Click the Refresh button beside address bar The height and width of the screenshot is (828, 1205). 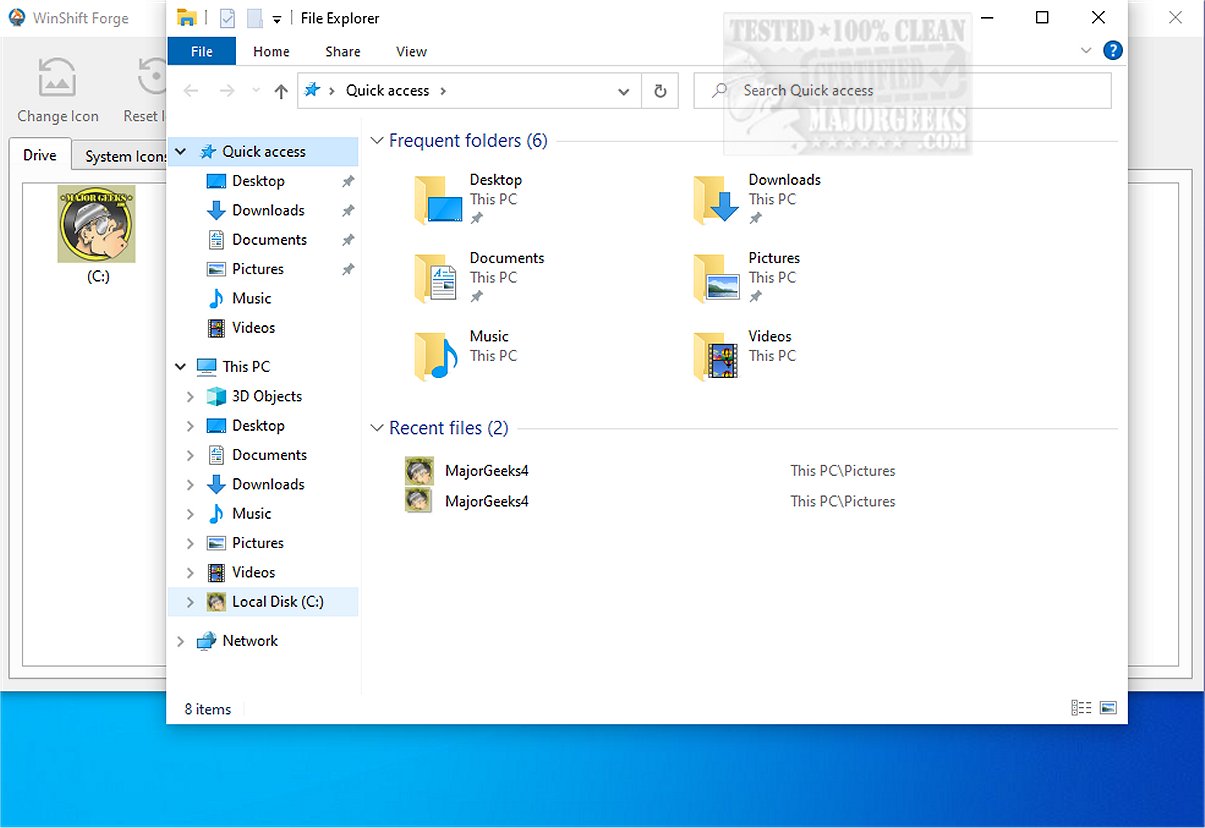[x=660, y=91]
